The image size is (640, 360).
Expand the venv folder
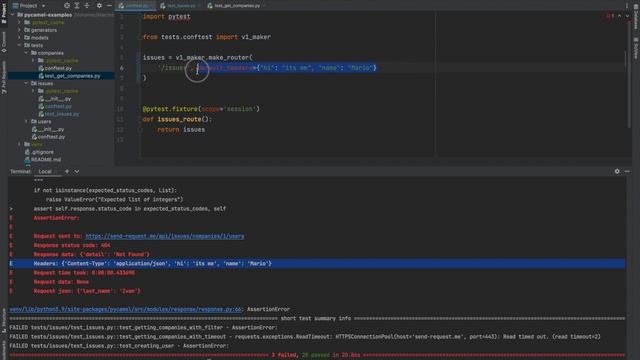(x=20, y=144)
